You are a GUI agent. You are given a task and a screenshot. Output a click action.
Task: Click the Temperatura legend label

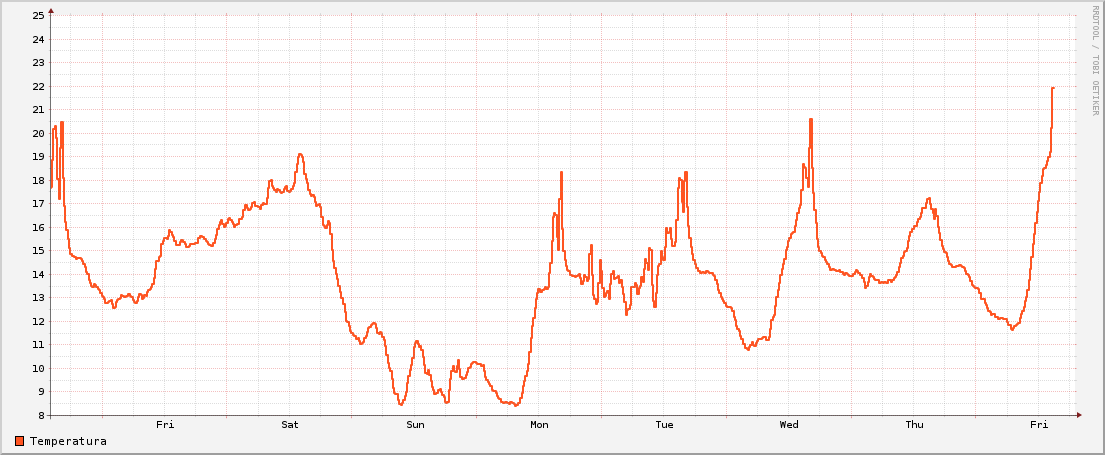pyautogui.click(x=68, y=441)
